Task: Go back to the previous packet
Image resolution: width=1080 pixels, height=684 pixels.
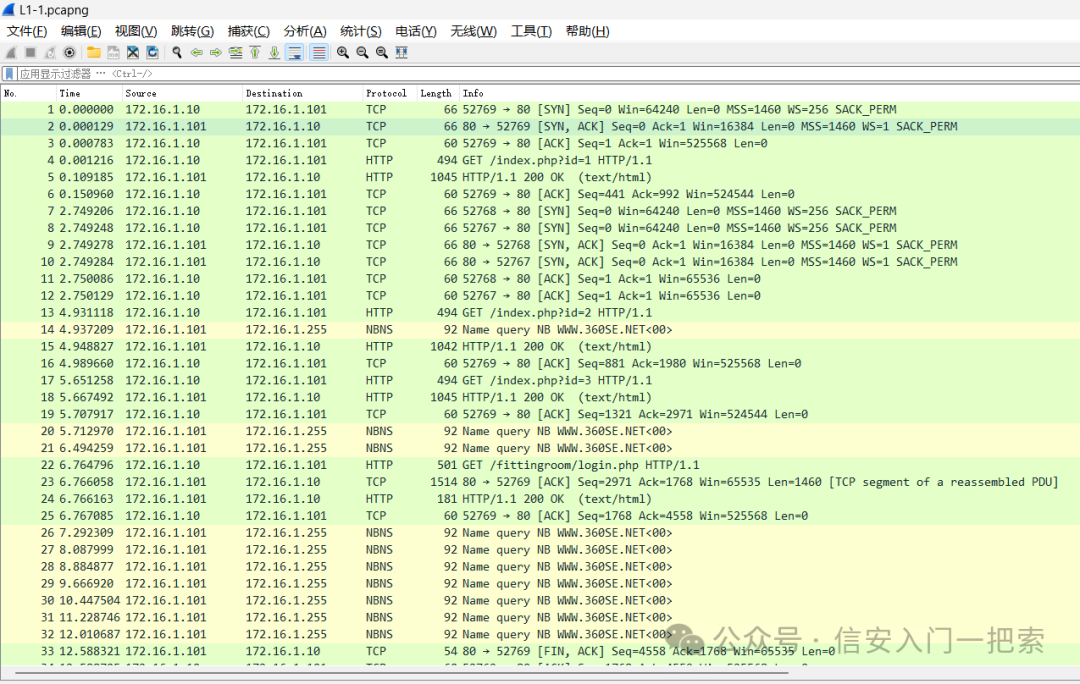Action: pos(196,52)
